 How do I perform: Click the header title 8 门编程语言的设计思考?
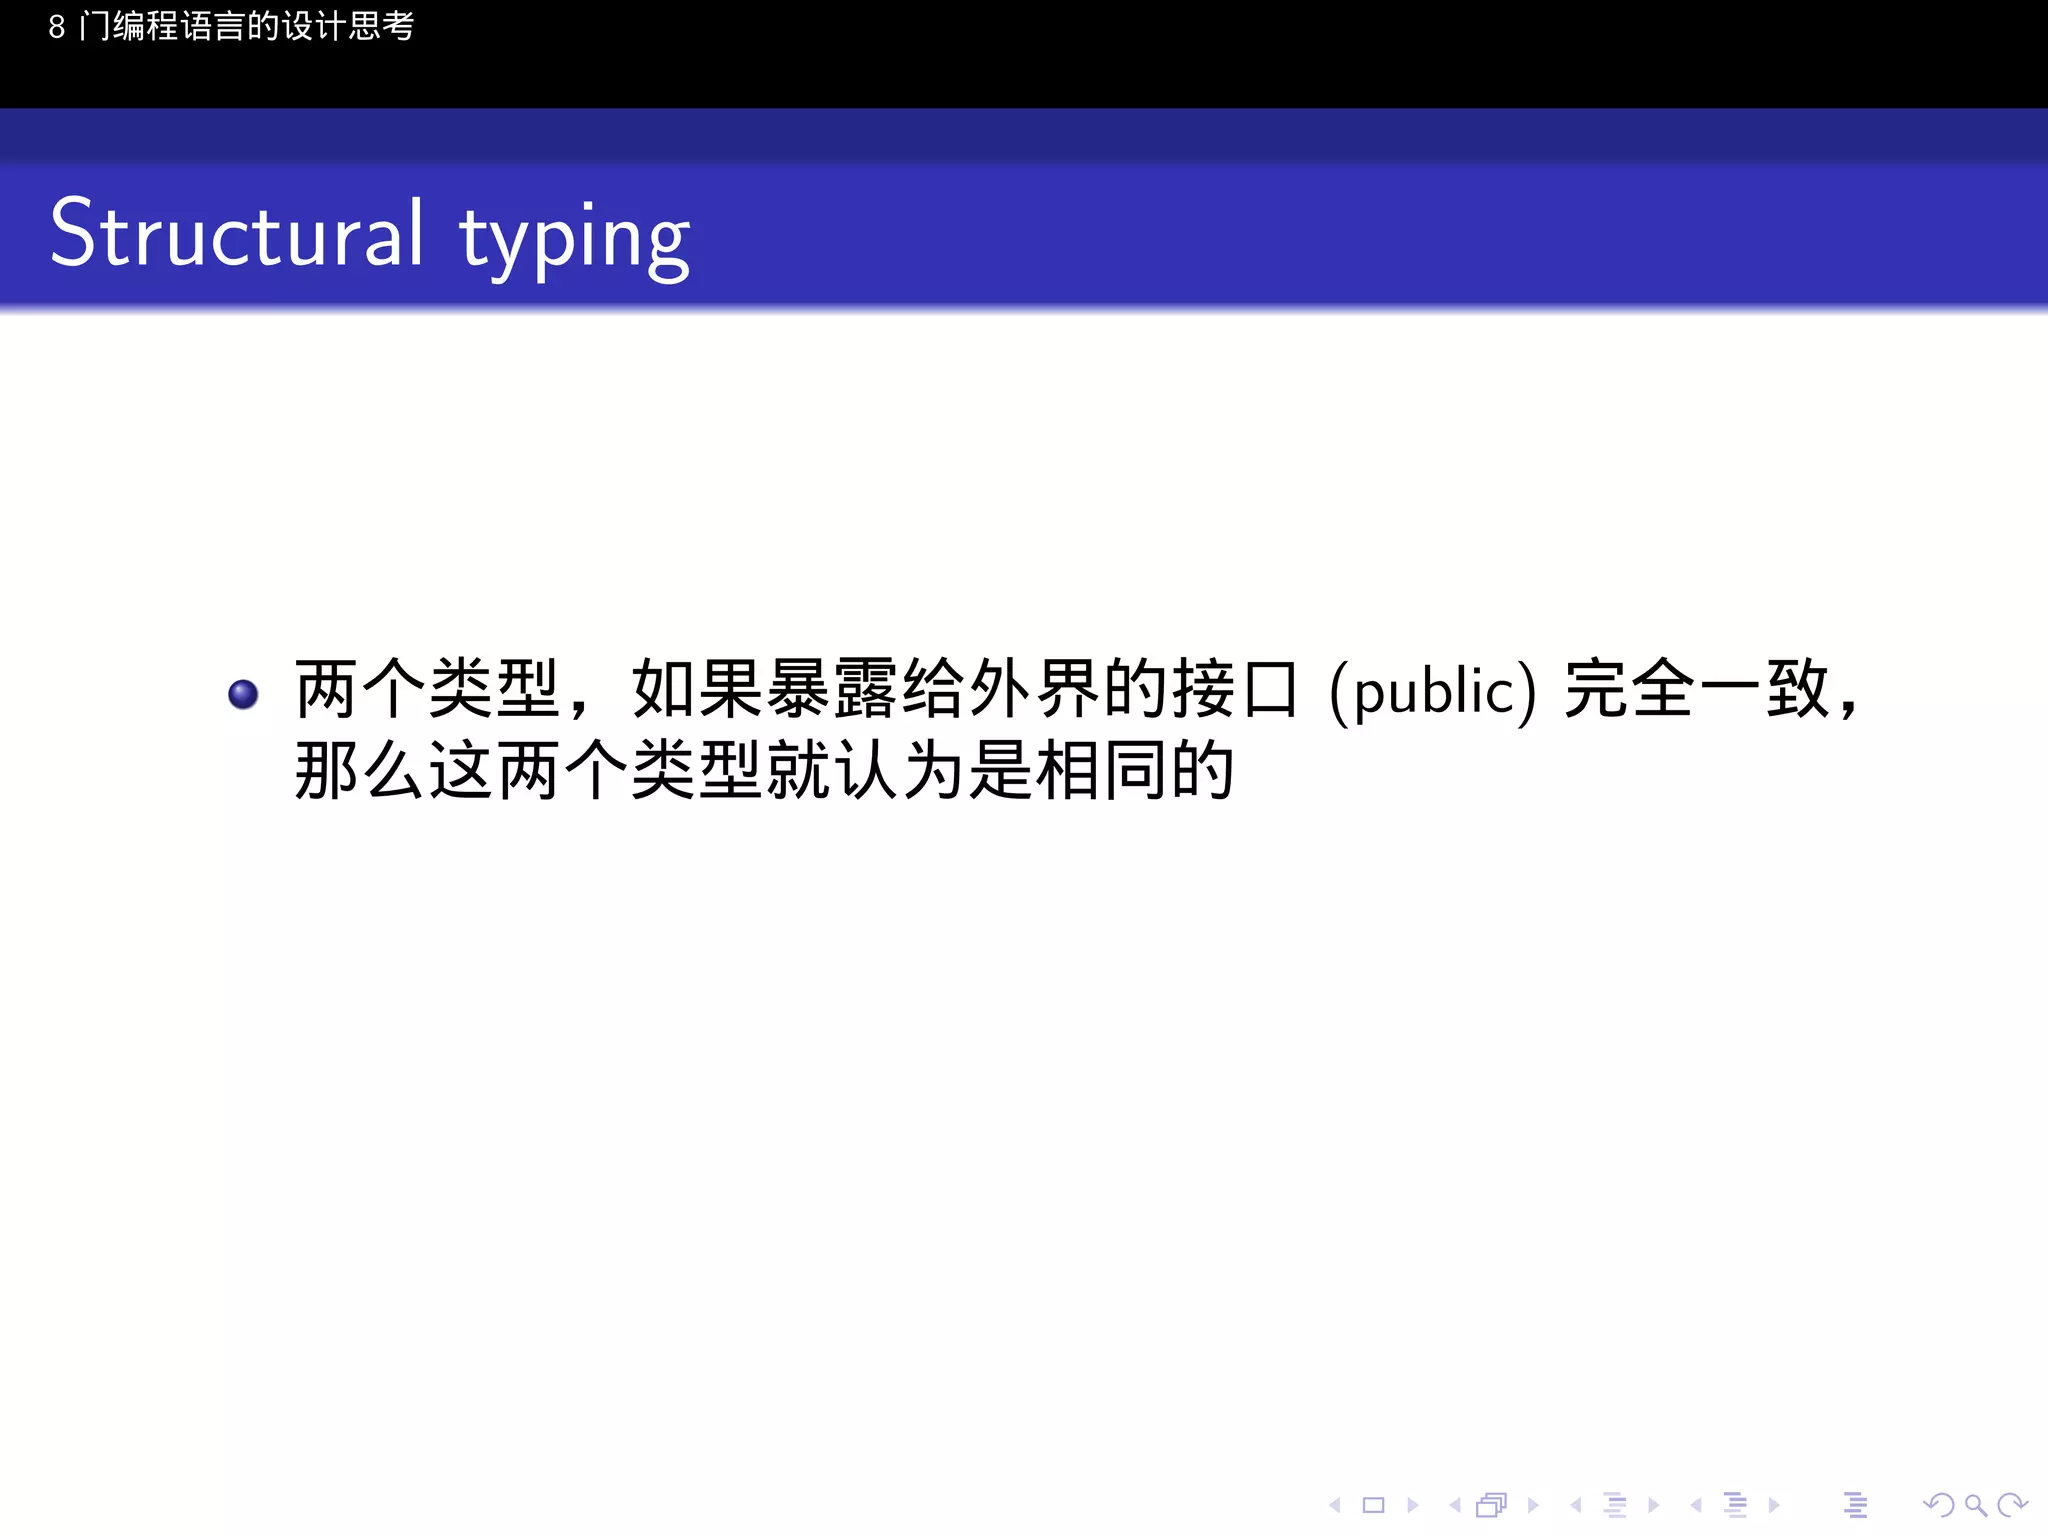click(231, 26)
